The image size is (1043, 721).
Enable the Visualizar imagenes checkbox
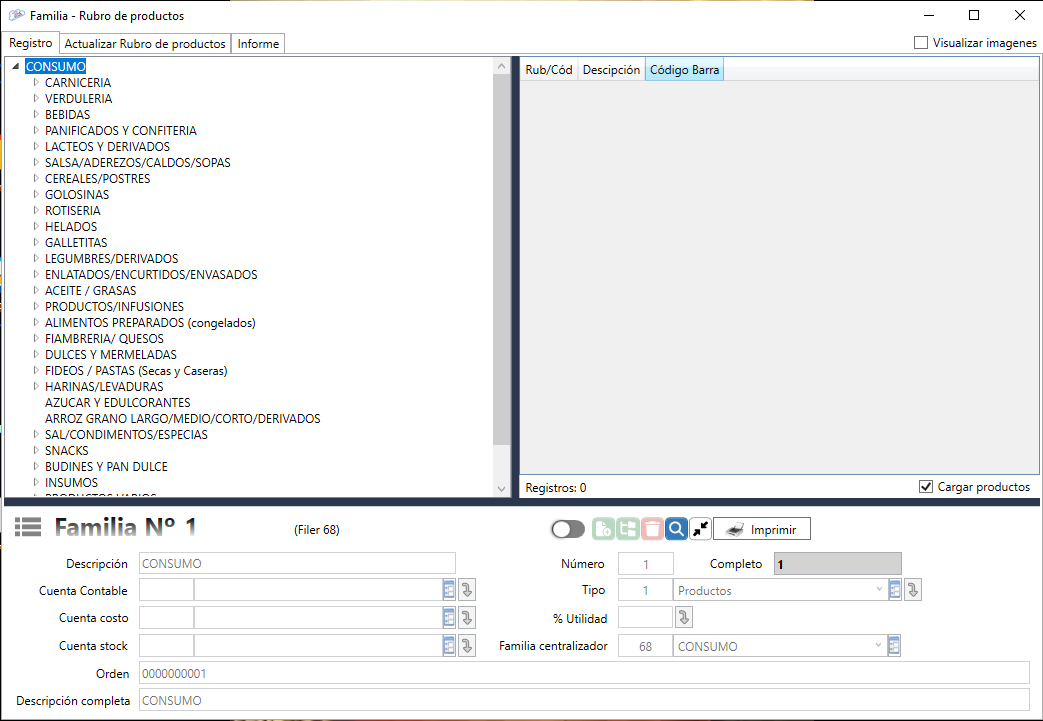(x=921, y=43)
